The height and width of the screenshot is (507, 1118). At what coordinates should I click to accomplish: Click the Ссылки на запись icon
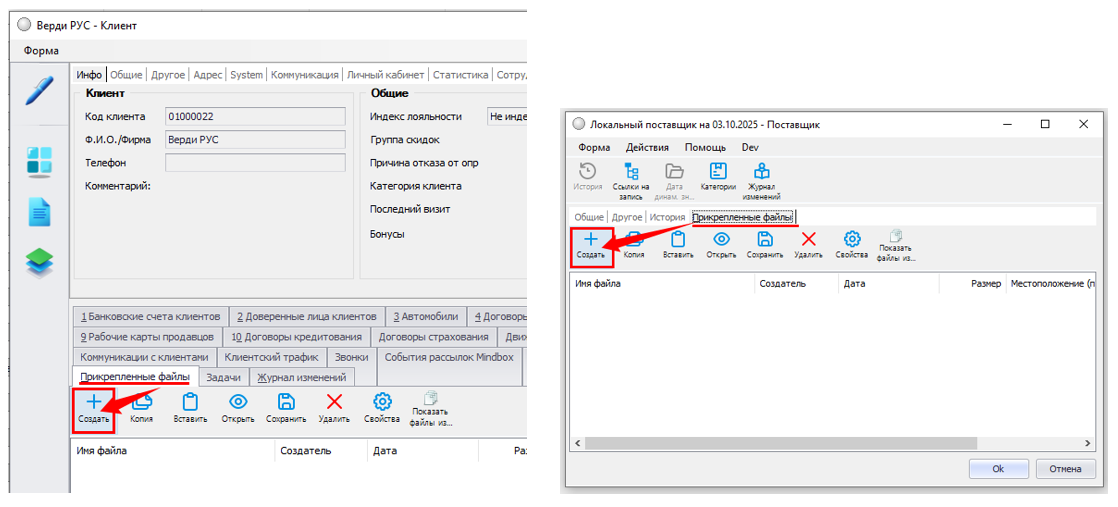point(631,176)
